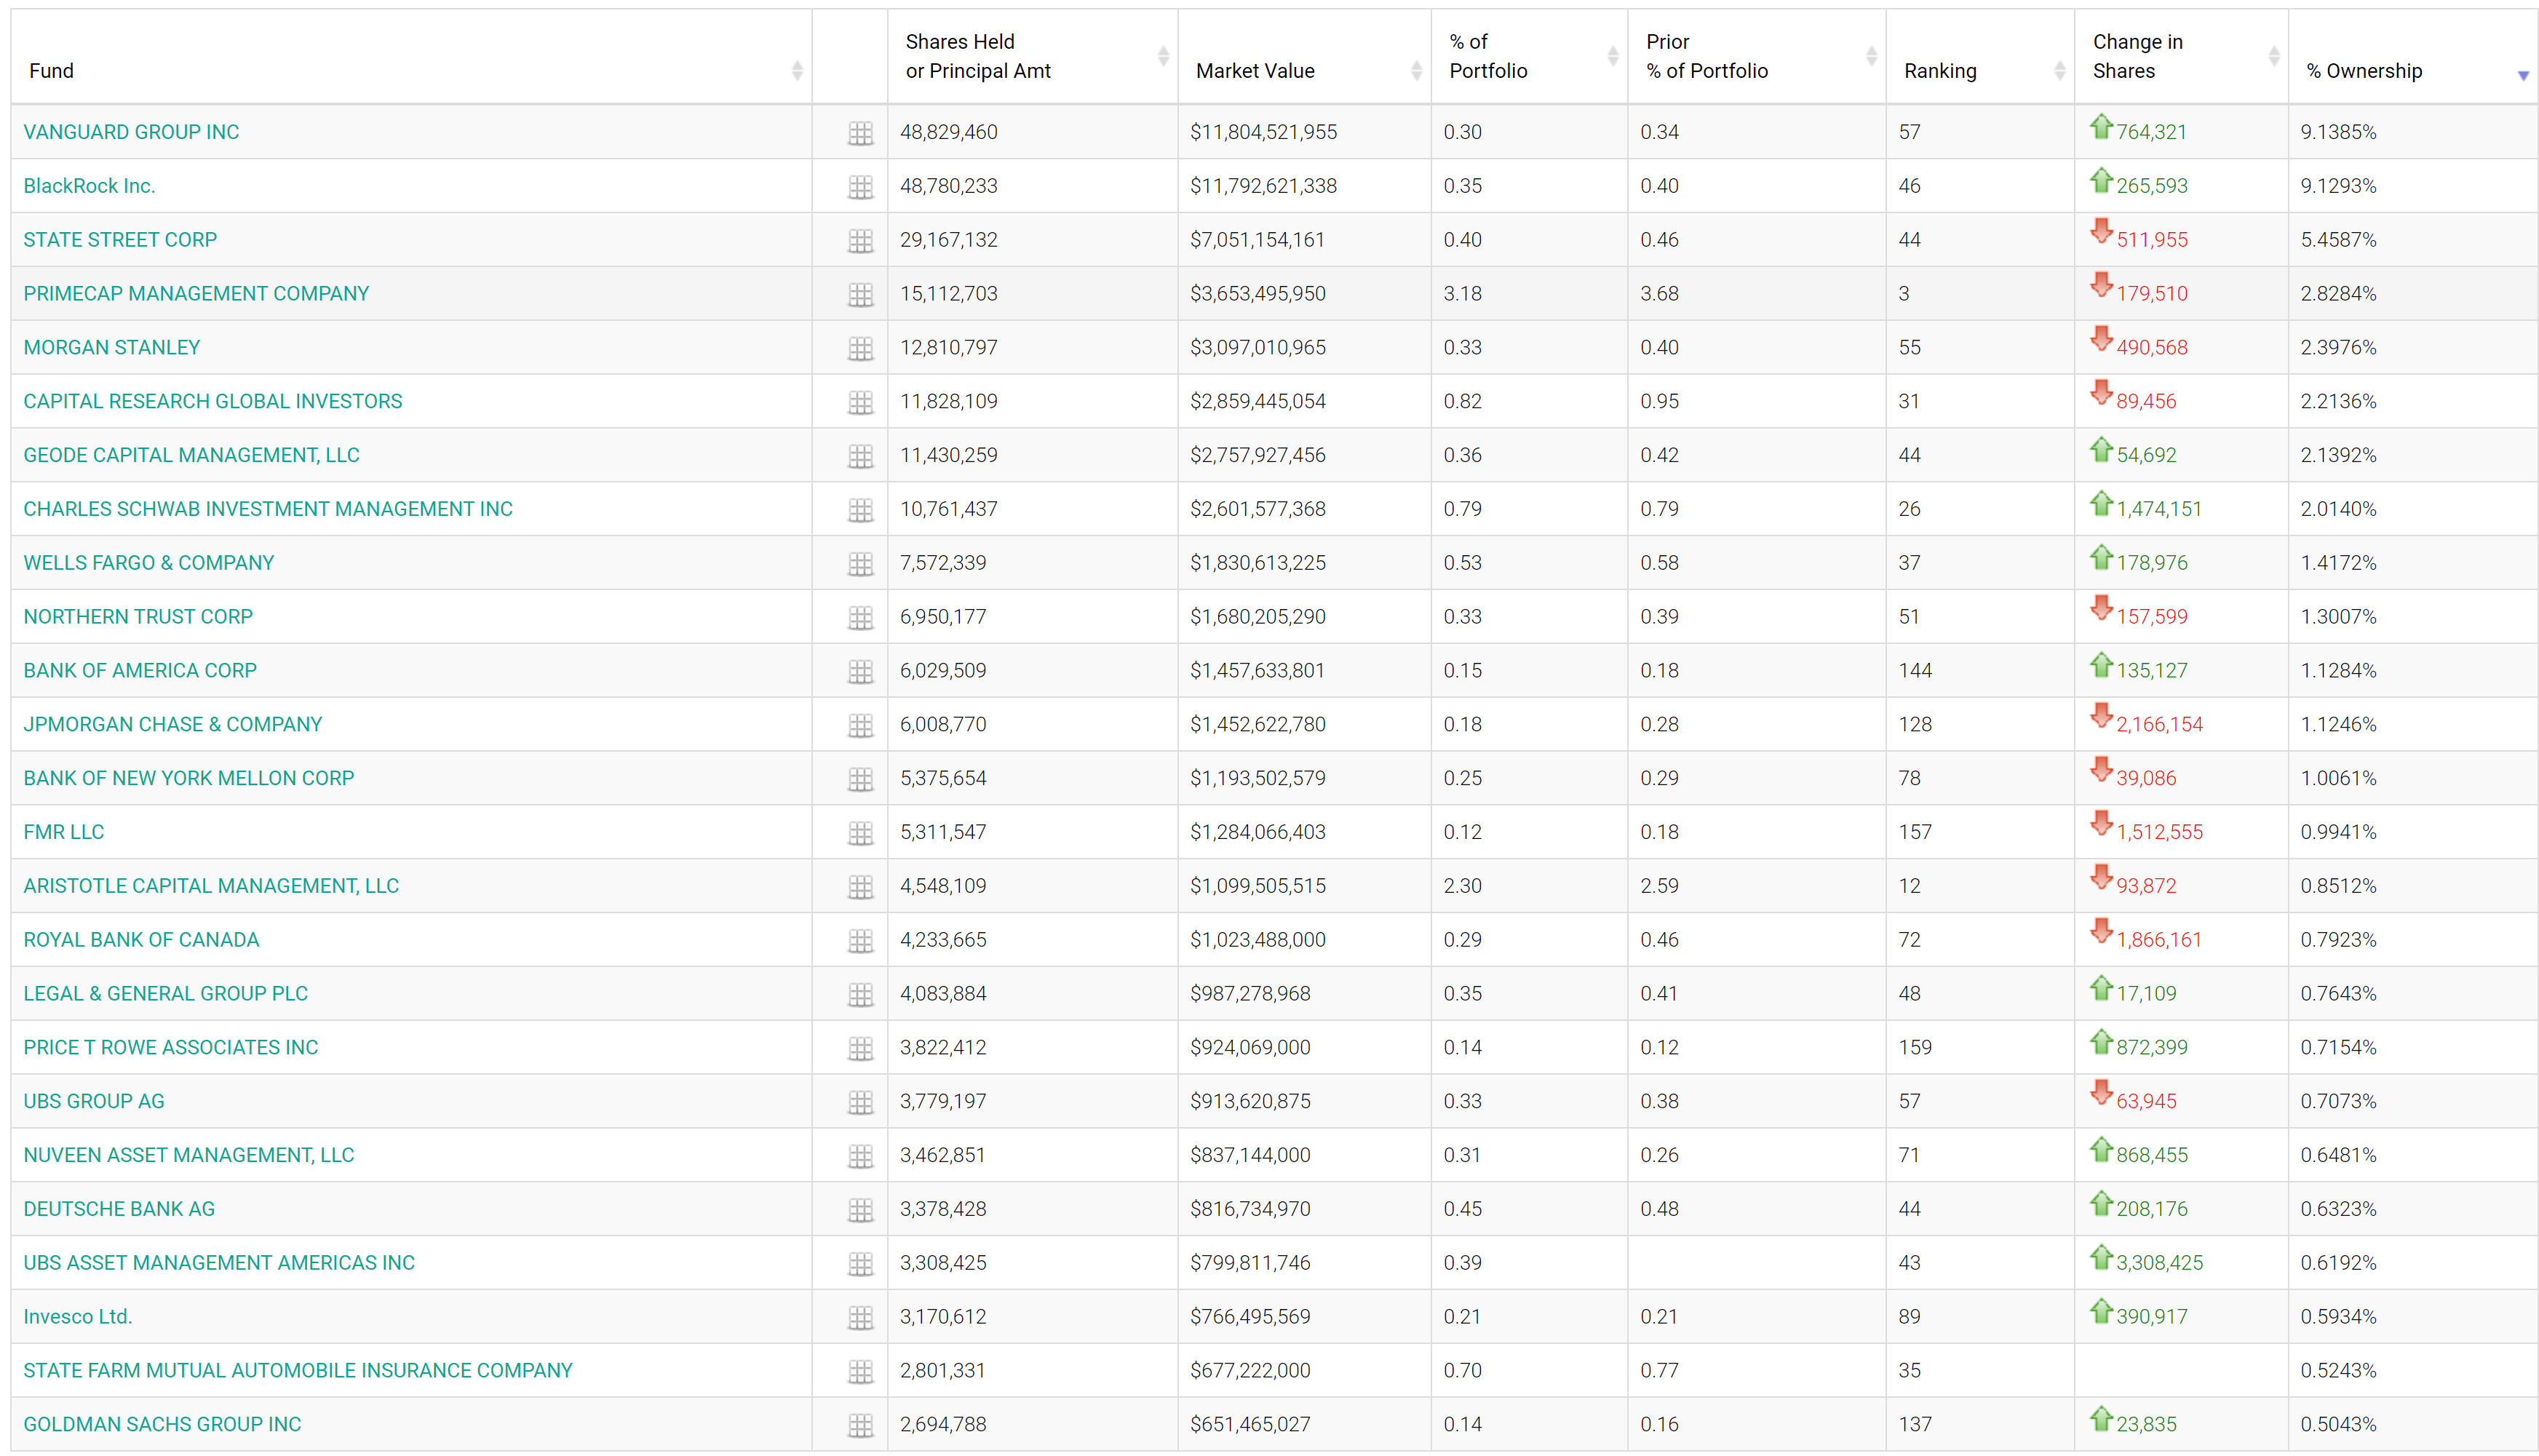Toggle % Ownership sort arrow
Image resolution: width=2539 pixels, height=1456 pixels.
click(x=2522, y=76)
